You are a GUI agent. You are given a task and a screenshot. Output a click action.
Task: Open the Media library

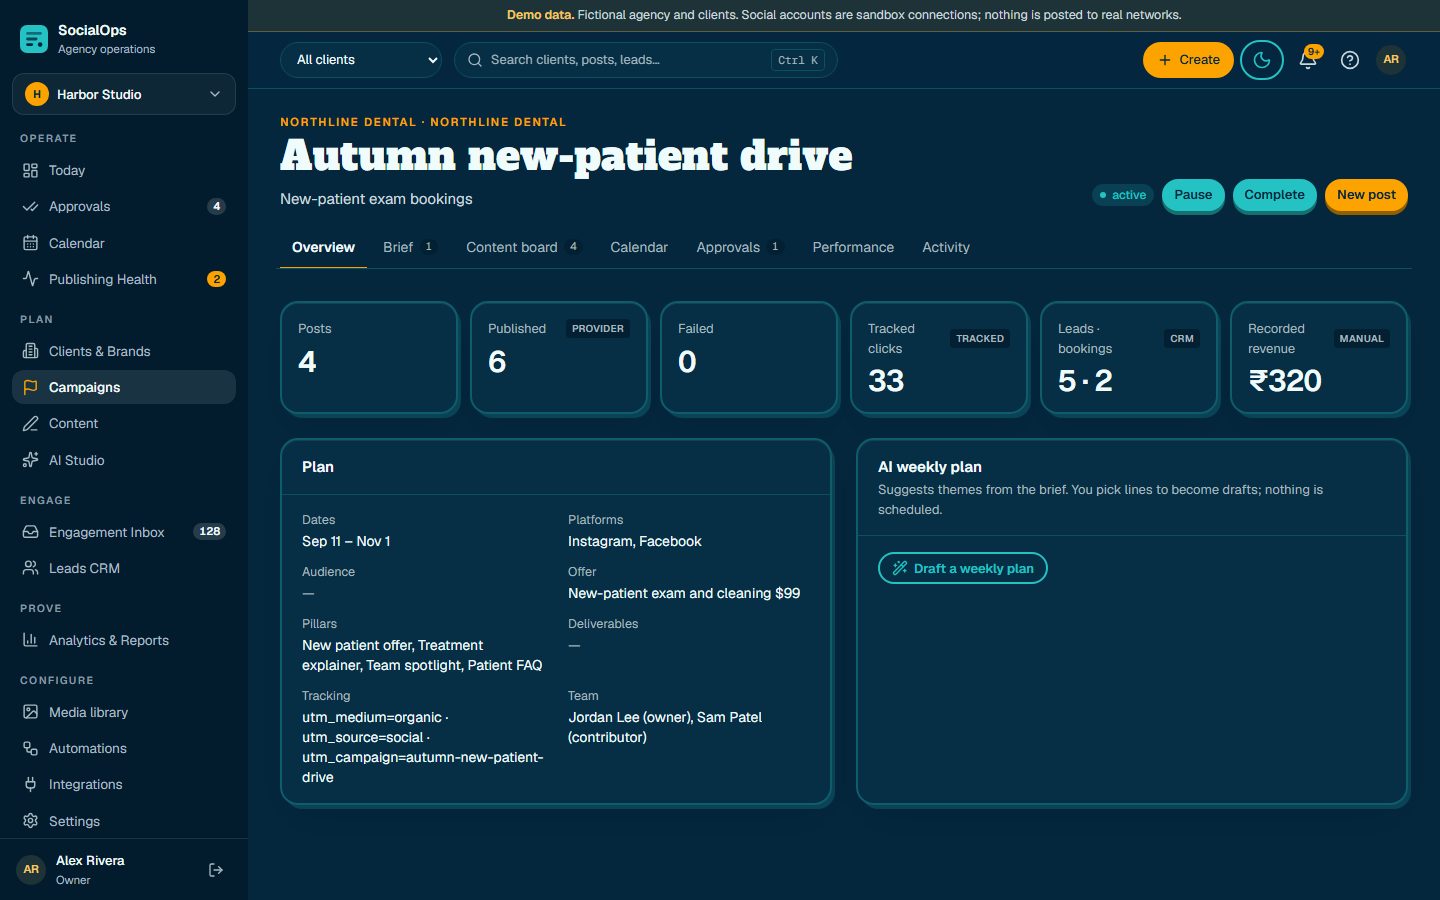(x=124, y=712)
